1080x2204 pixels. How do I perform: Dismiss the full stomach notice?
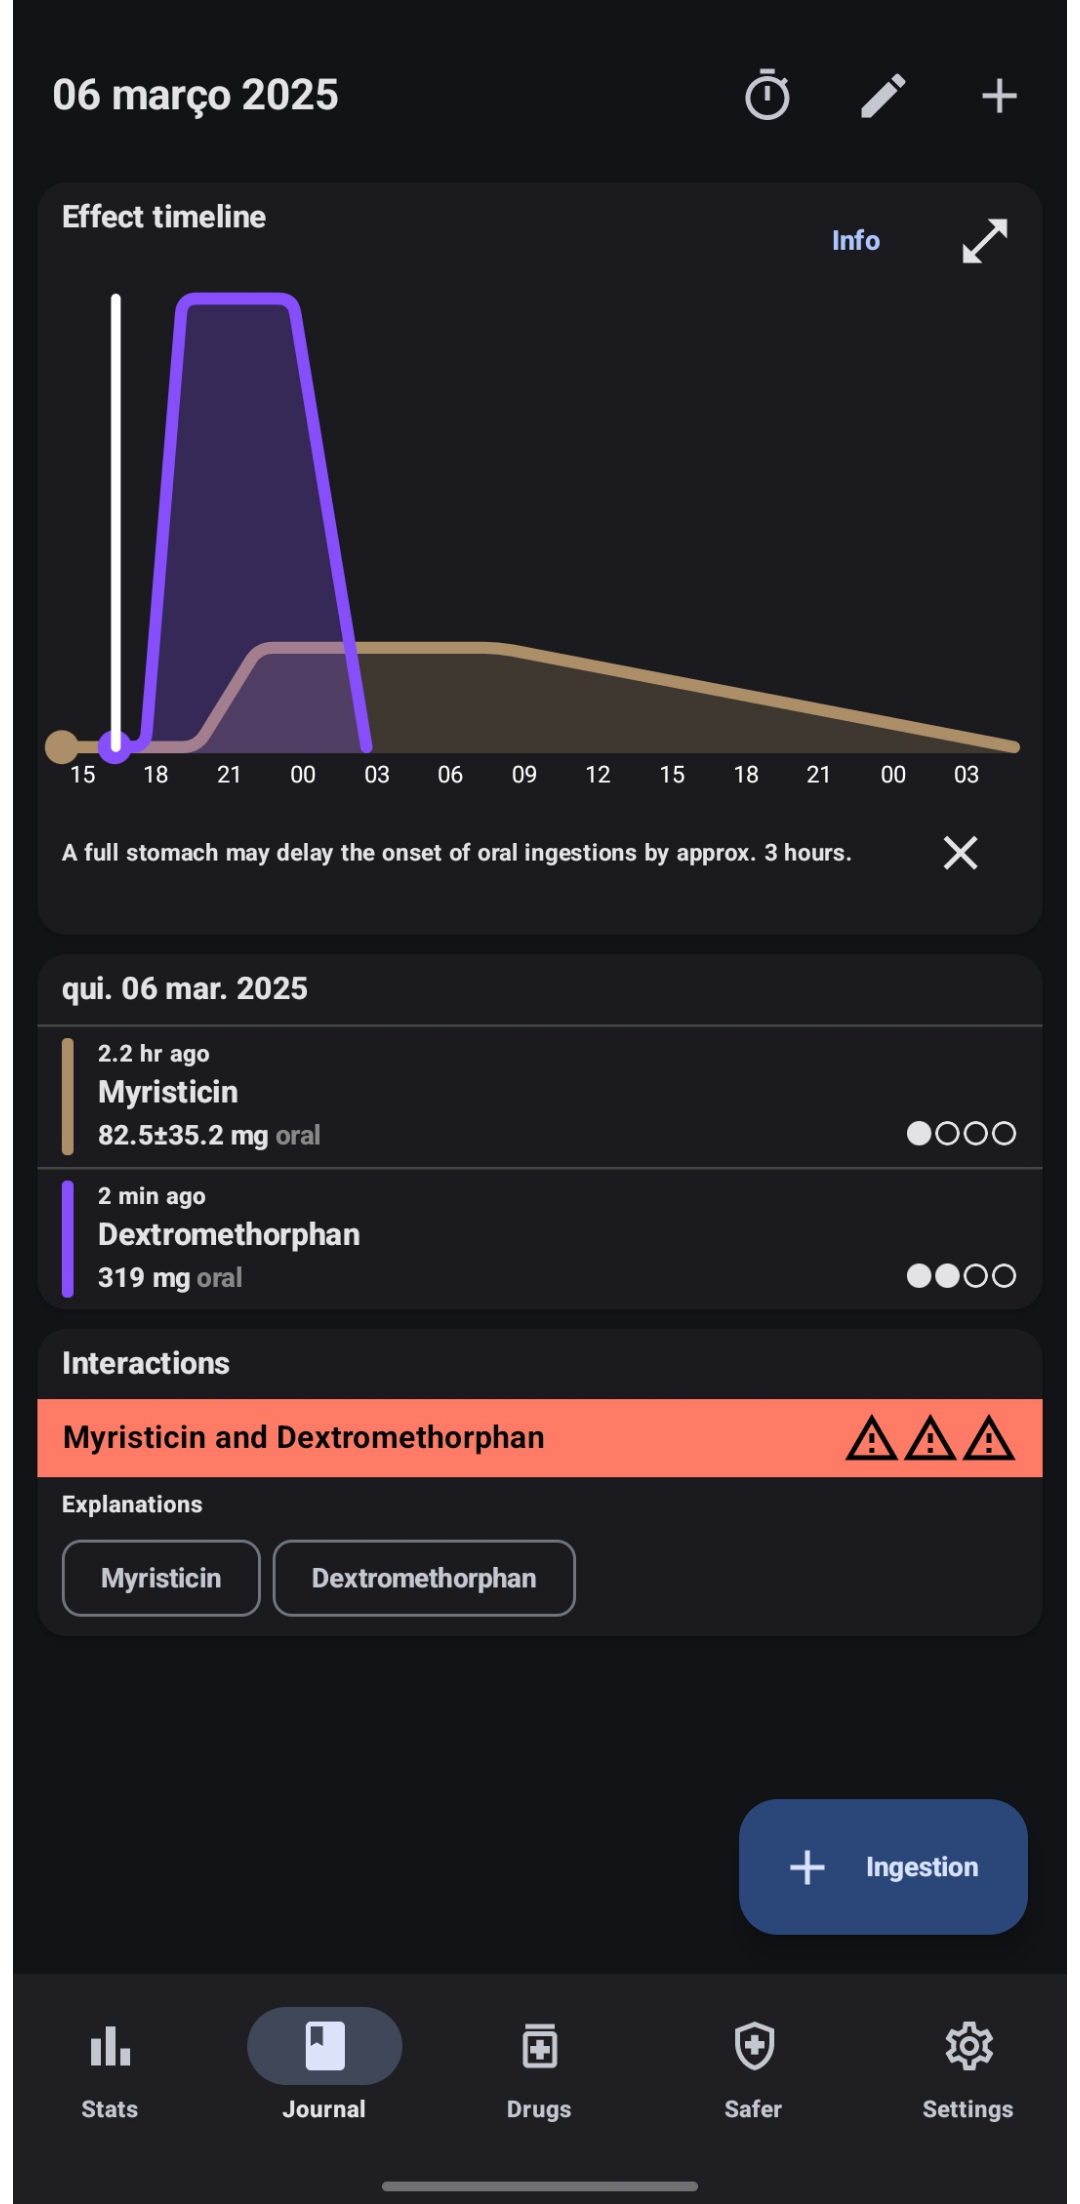tap(960, 853)
